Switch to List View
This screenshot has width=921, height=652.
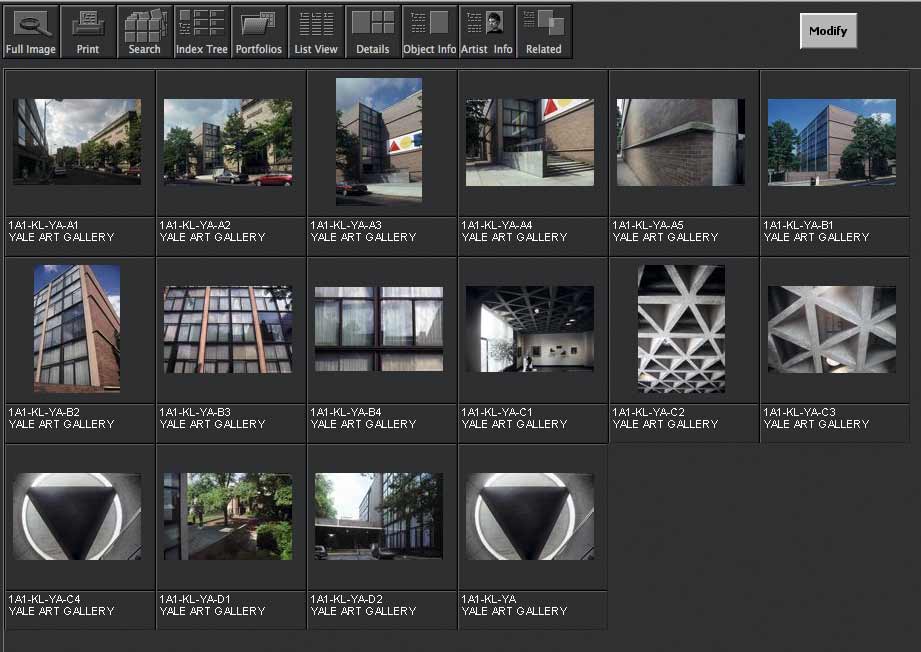(315, 31)
